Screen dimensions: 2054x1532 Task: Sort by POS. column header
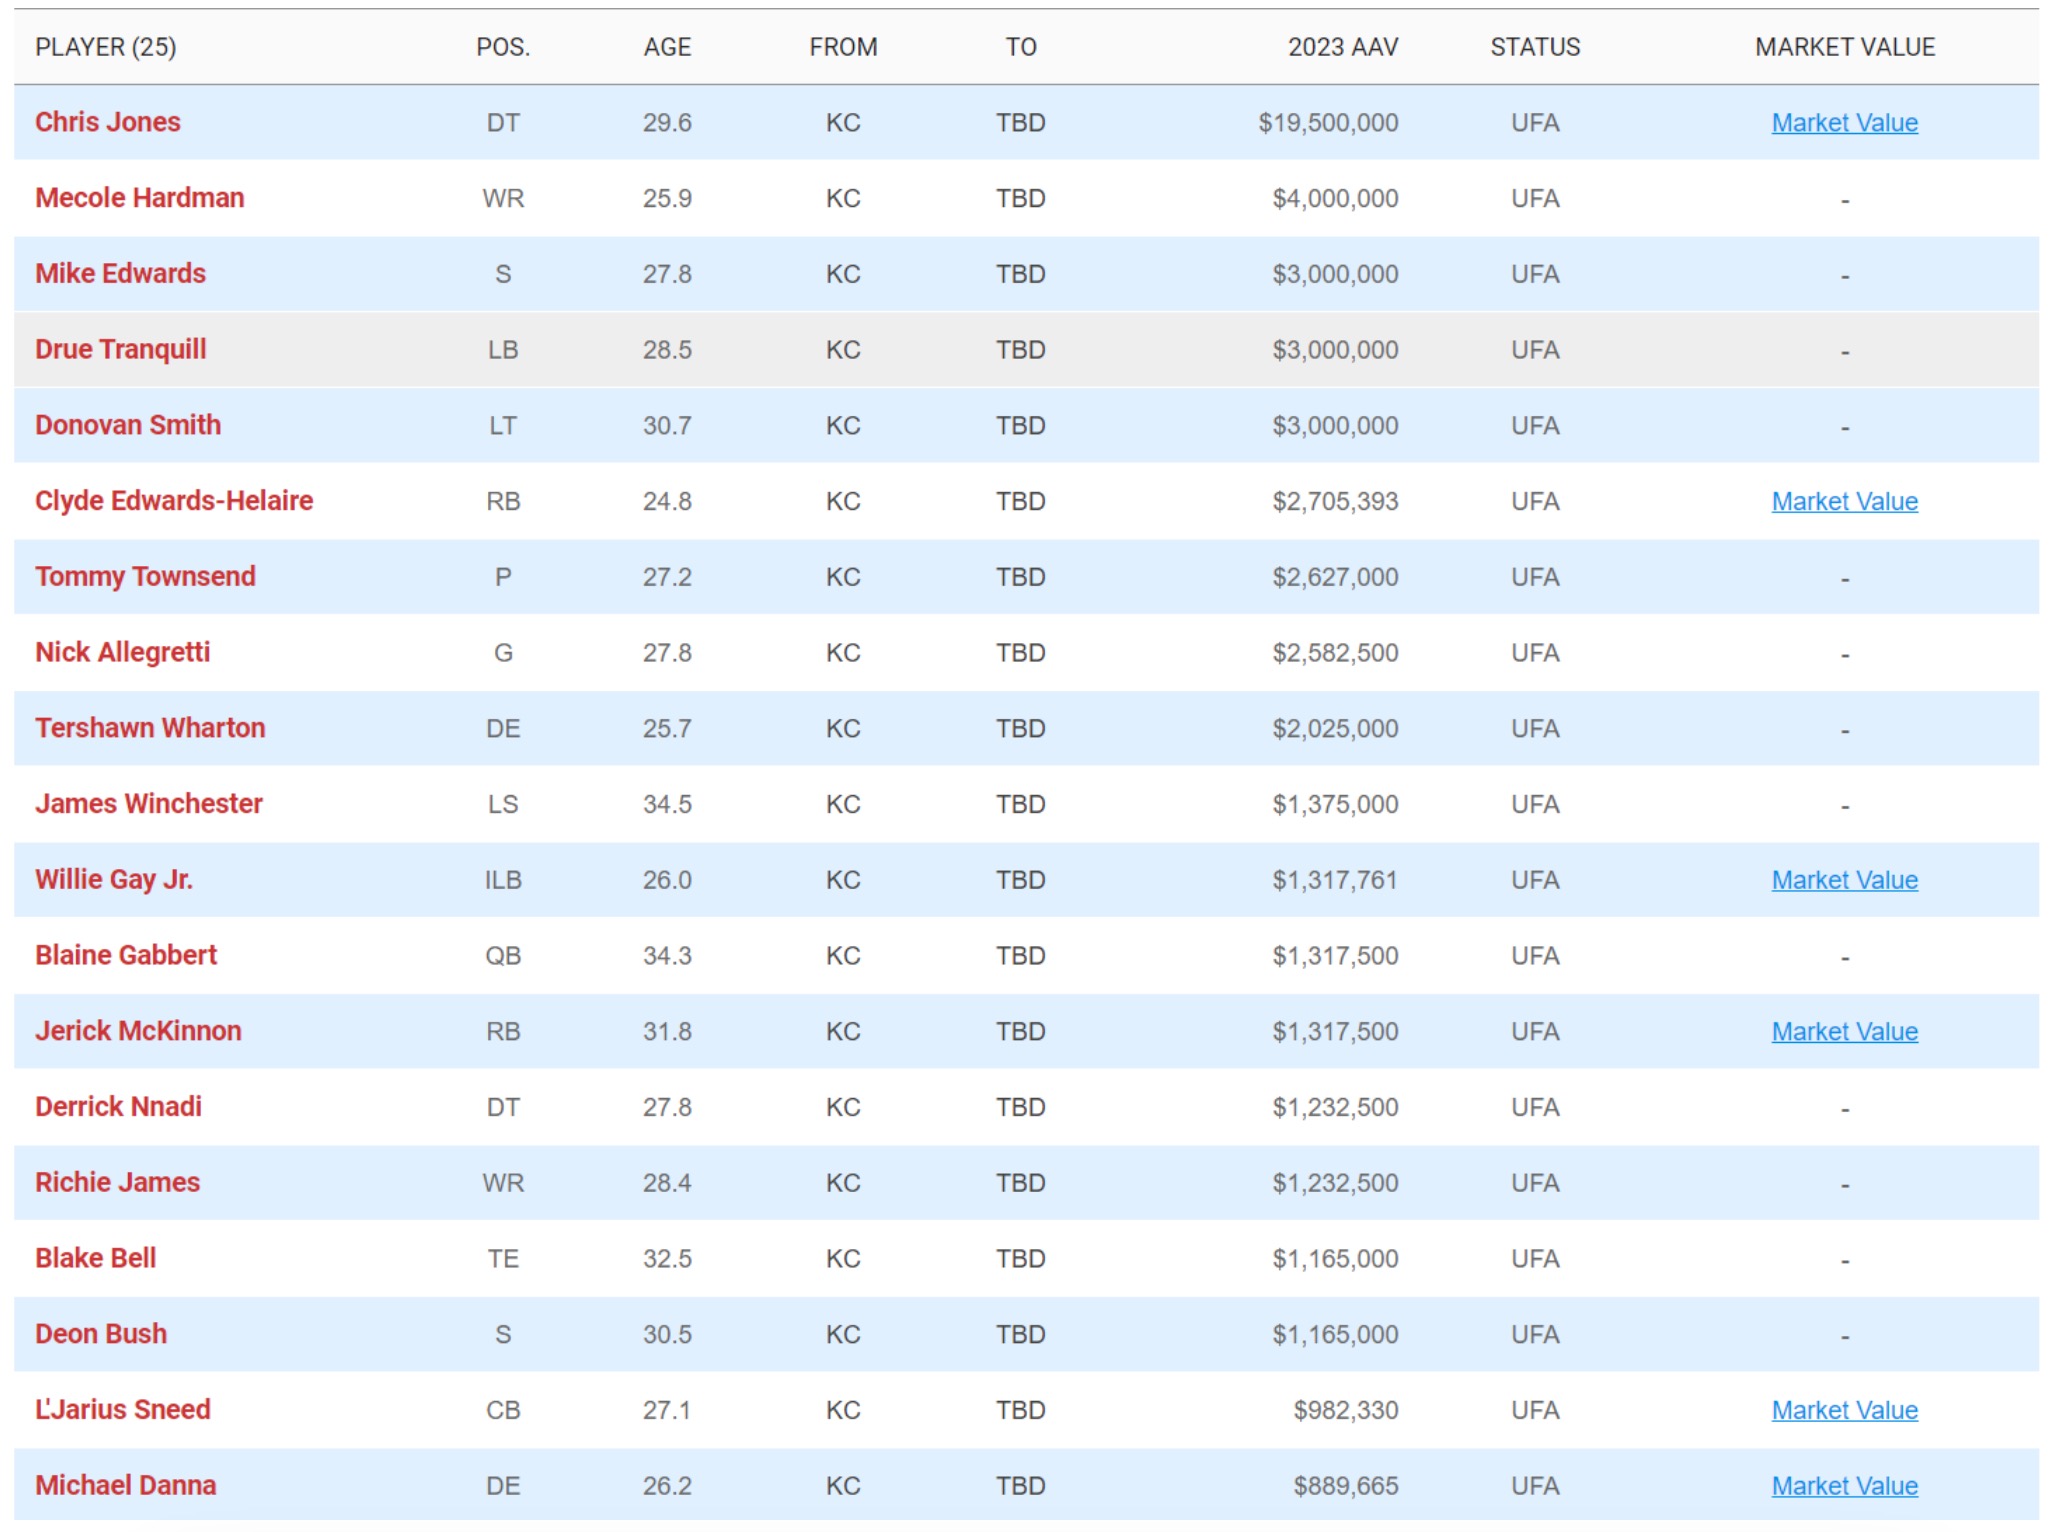coord(502,47)
